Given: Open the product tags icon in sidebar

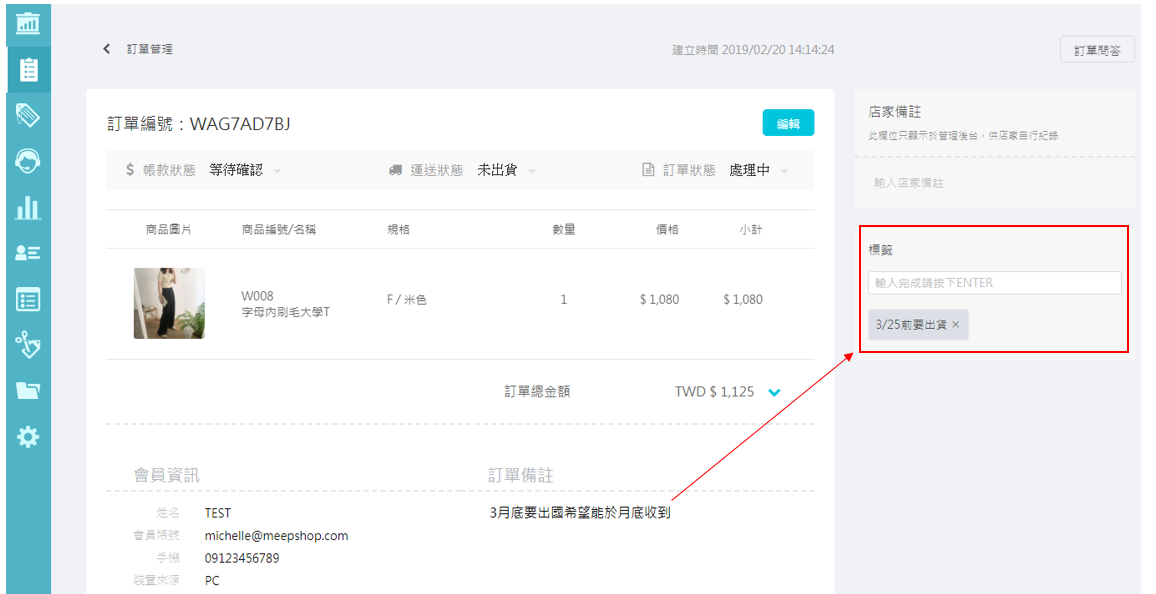Looking at the screenshot, I should point(28,115).
